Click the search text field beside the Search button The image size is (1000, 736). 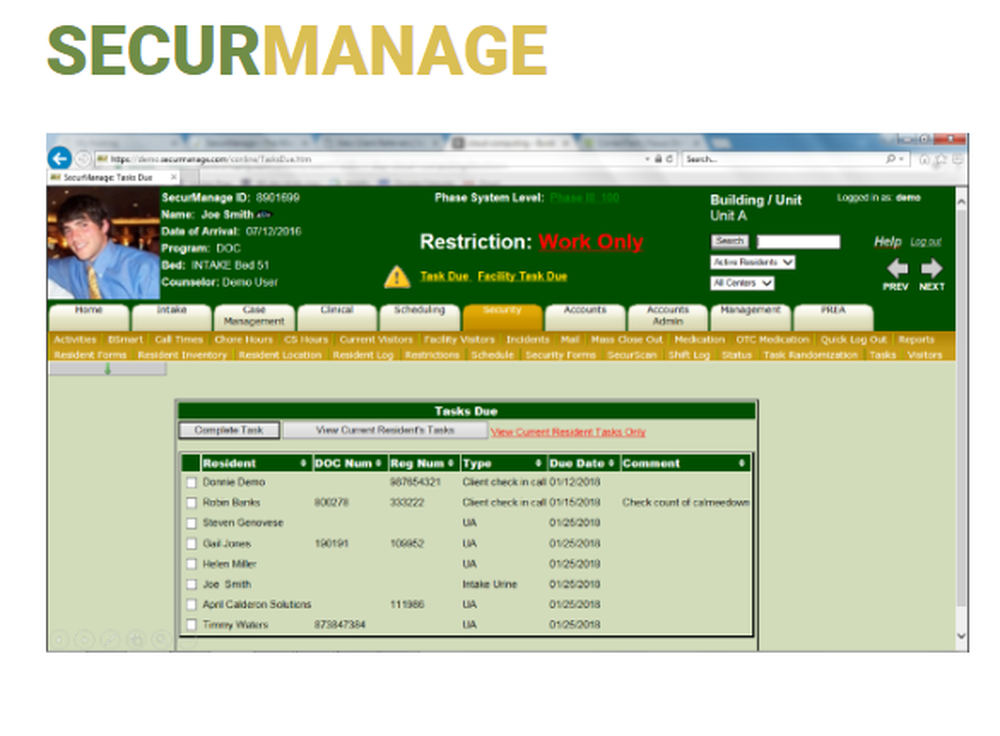coord(797,241)
